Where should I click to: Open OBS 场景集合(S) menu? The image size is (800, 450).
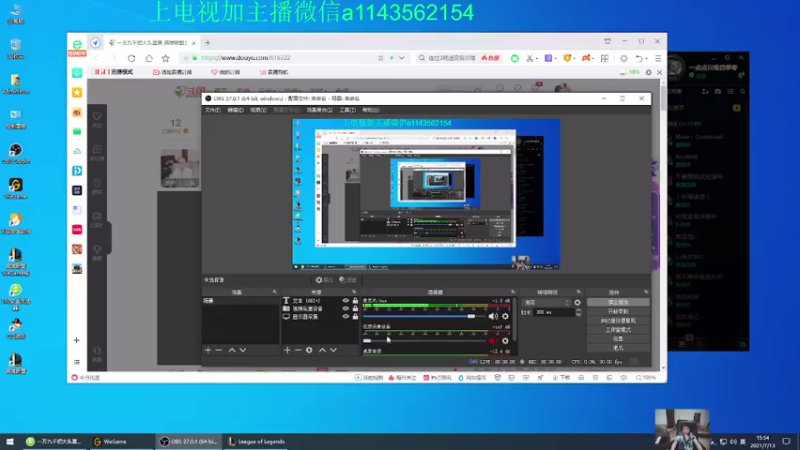(x=319, y=110)
